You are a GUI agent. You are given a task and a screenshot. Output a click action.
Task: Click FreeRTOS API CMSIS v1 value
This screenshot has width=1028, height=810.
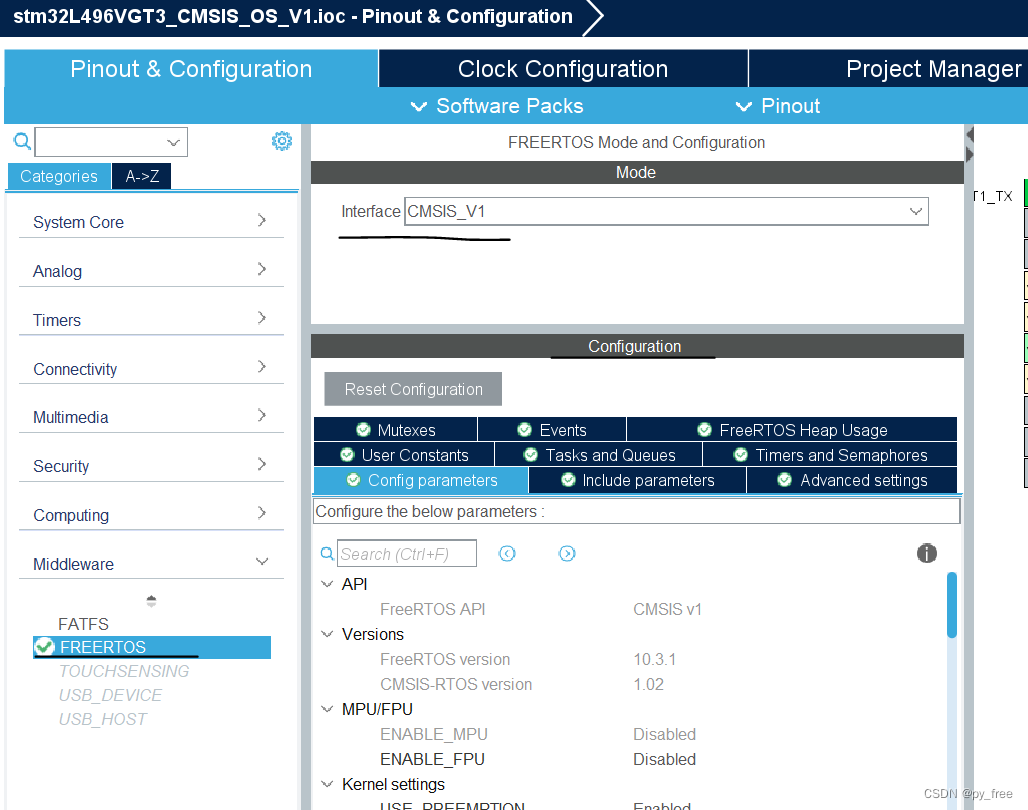click(667, 609)
